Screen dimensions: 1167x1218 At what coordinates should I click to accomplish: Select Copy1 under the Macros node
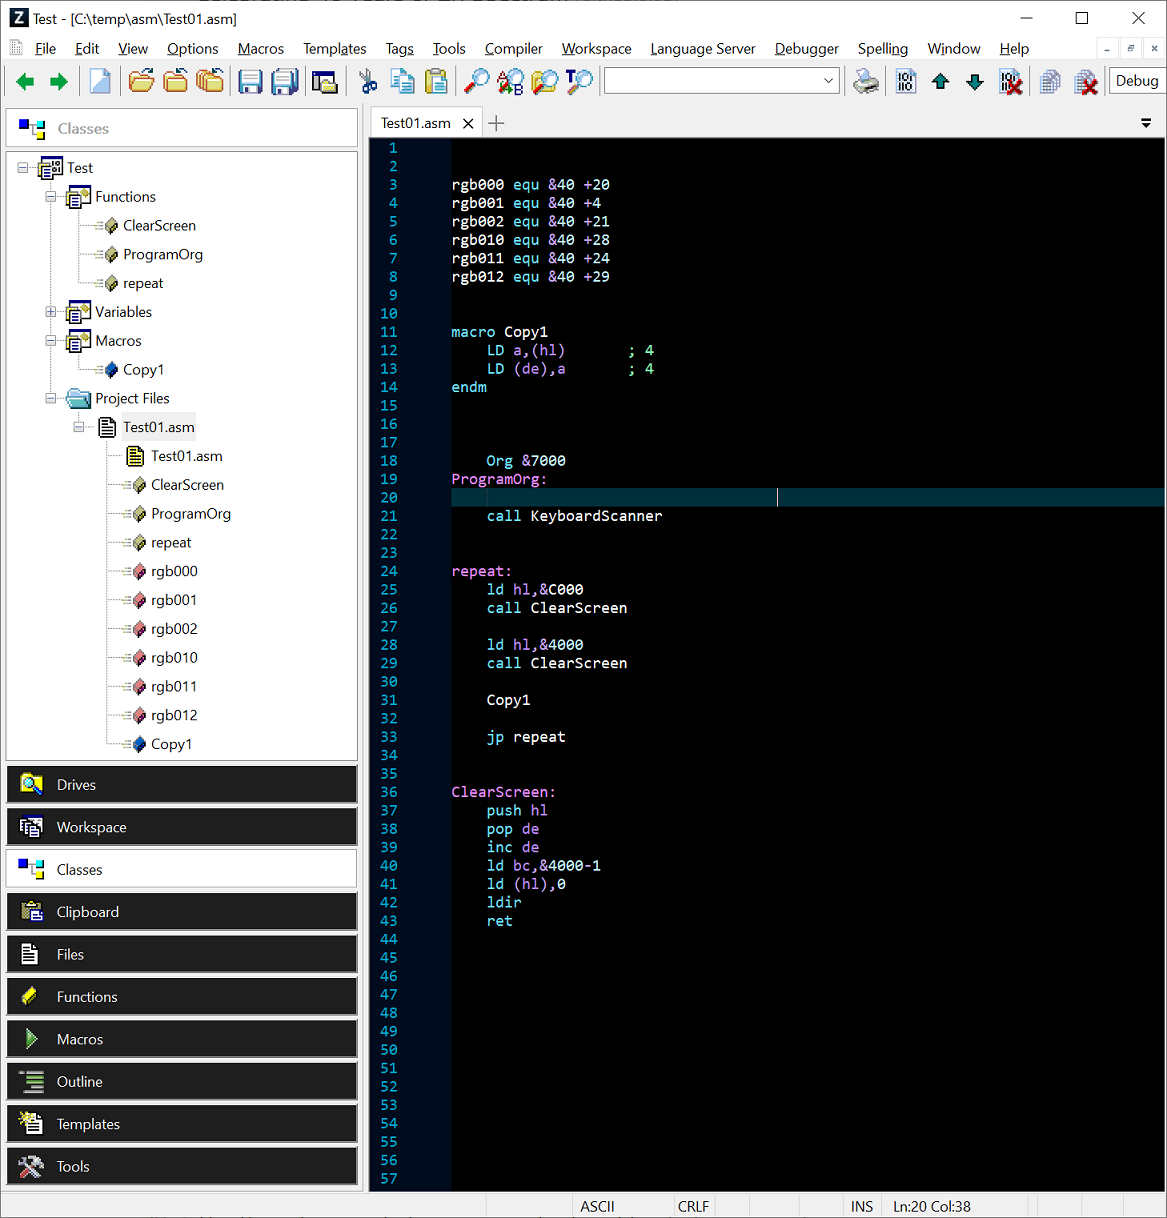pyautogui.click(x=143, y=370)
